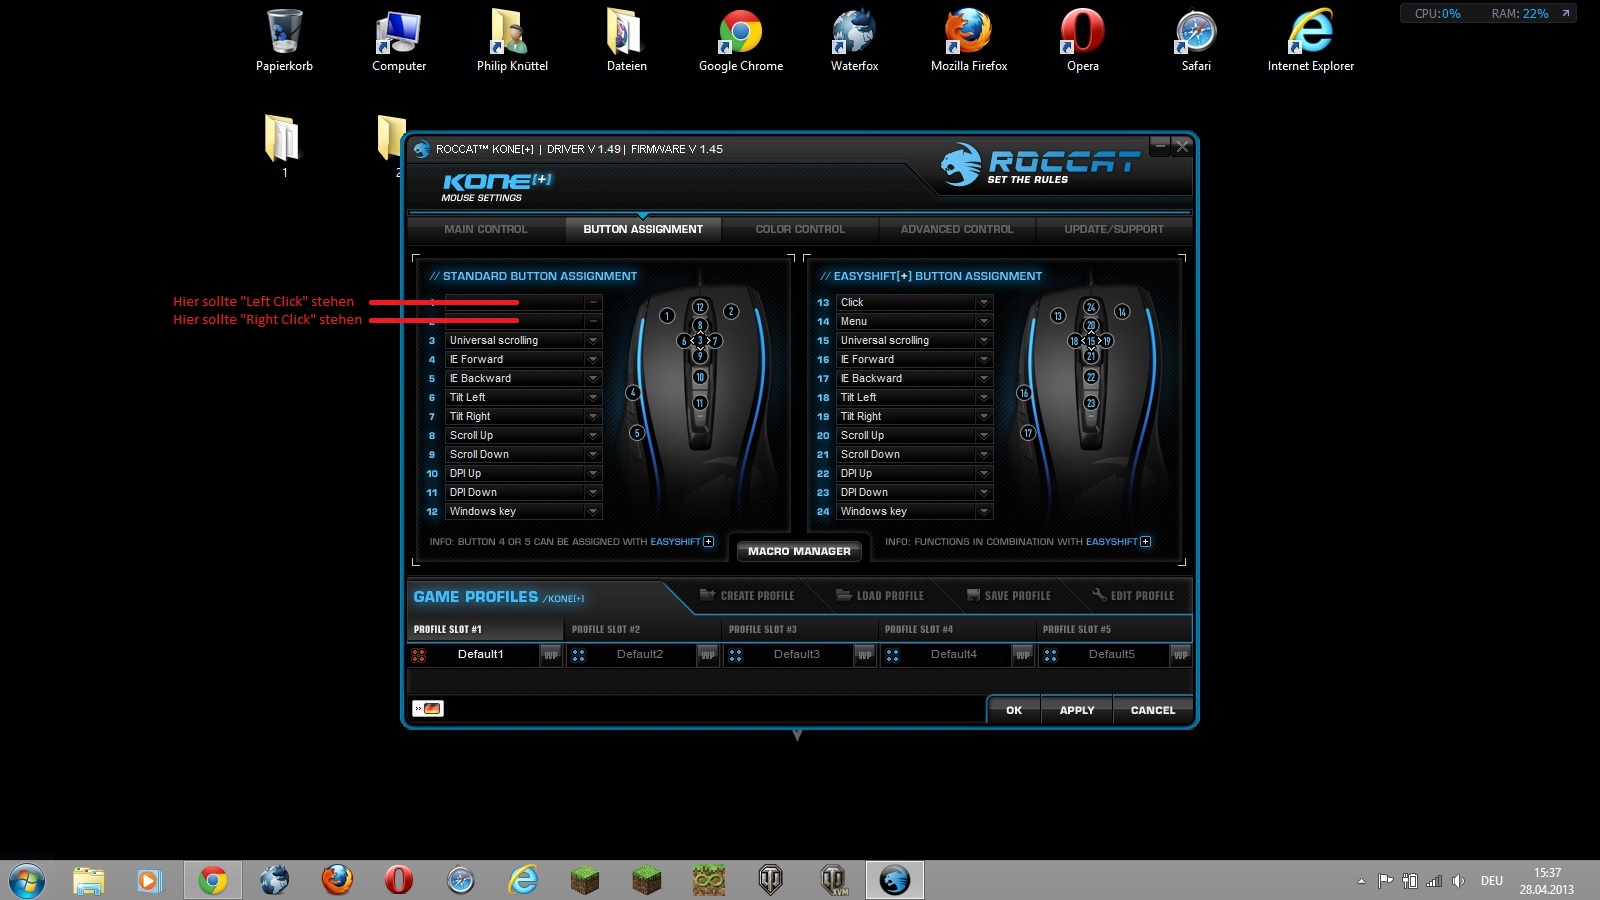Screen dimensions: 1600x900
Task: Switch to the Color Control tab
Action: point(800,229)
